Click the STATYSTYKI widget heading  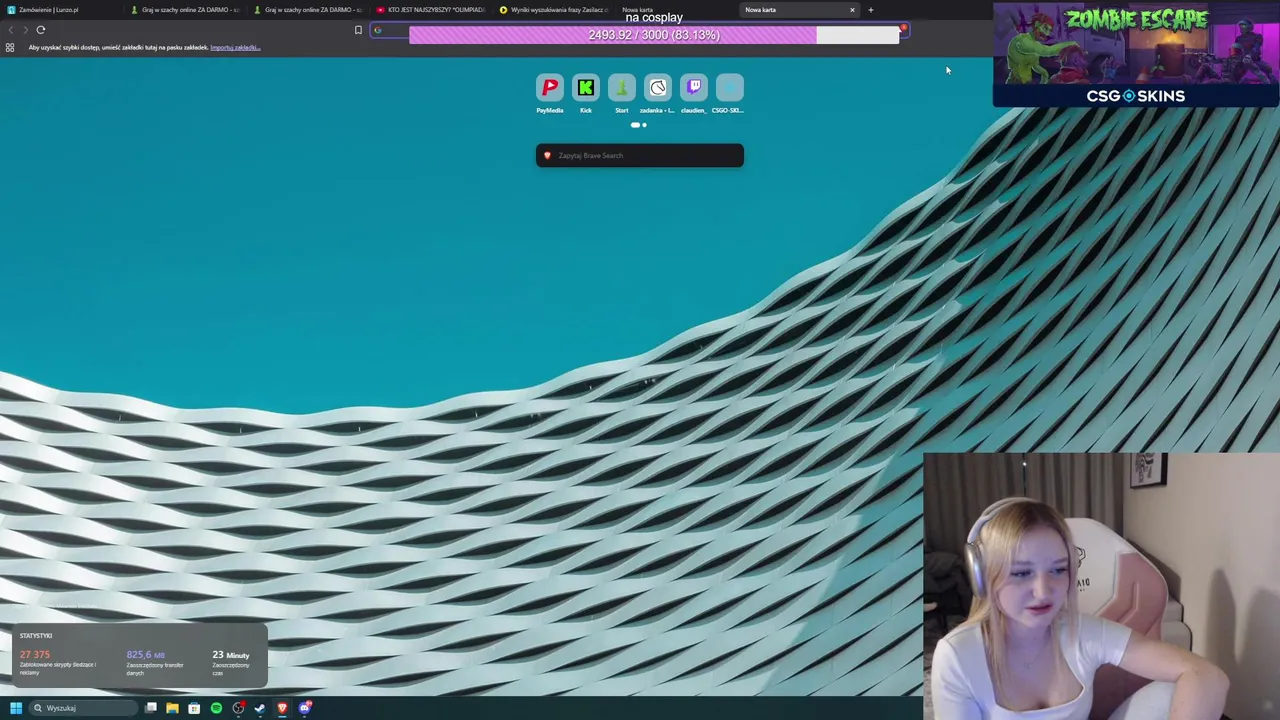pos(36,635)
